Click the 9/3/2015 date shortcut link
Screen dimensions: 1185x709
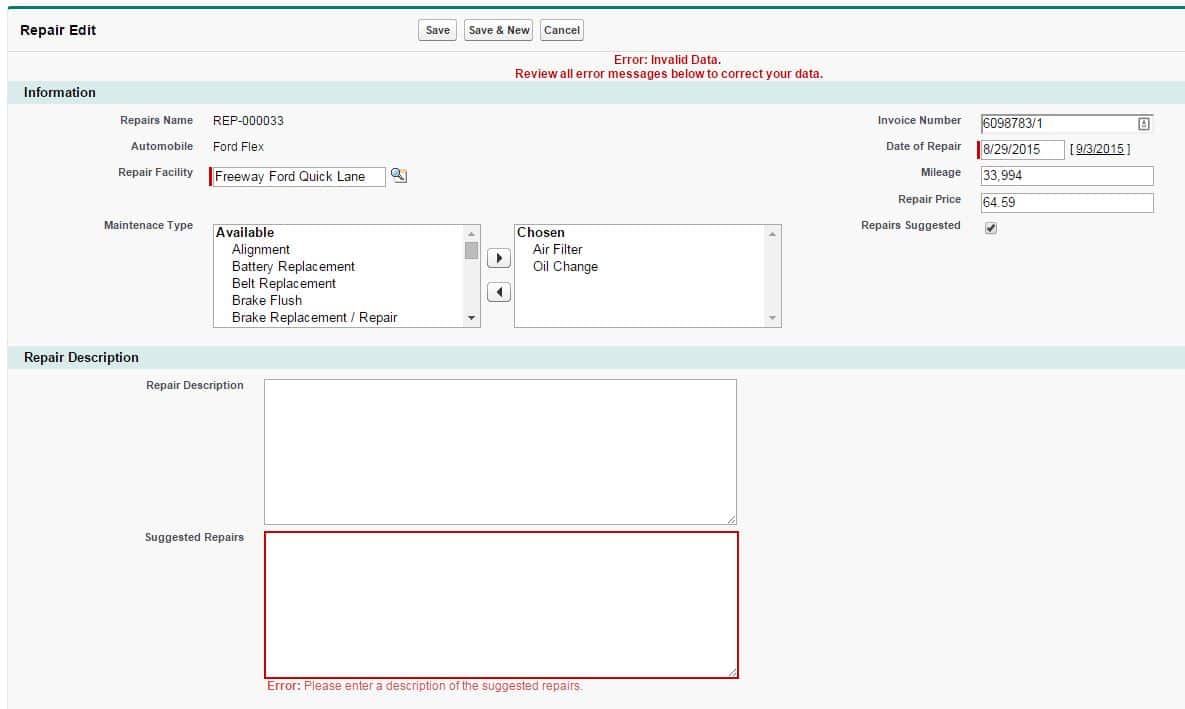(x=1102, y=149)
